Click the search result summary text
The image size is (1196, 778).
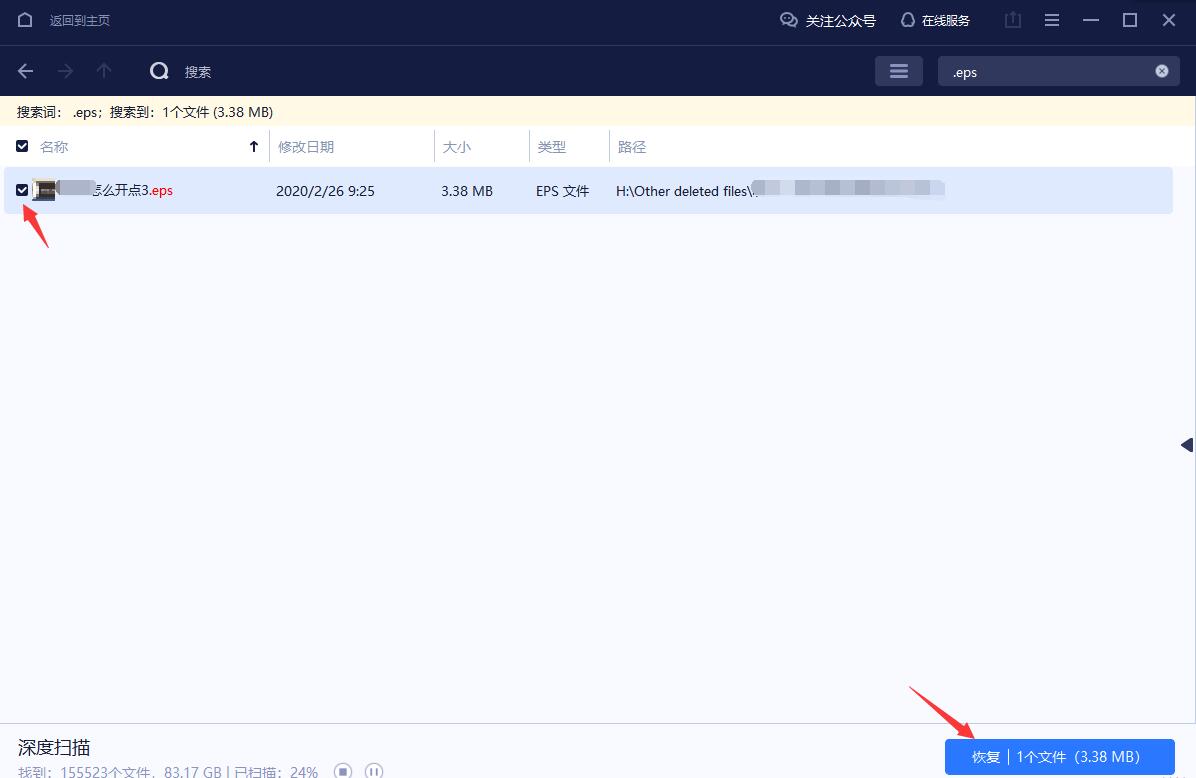[x=145, y=112]
